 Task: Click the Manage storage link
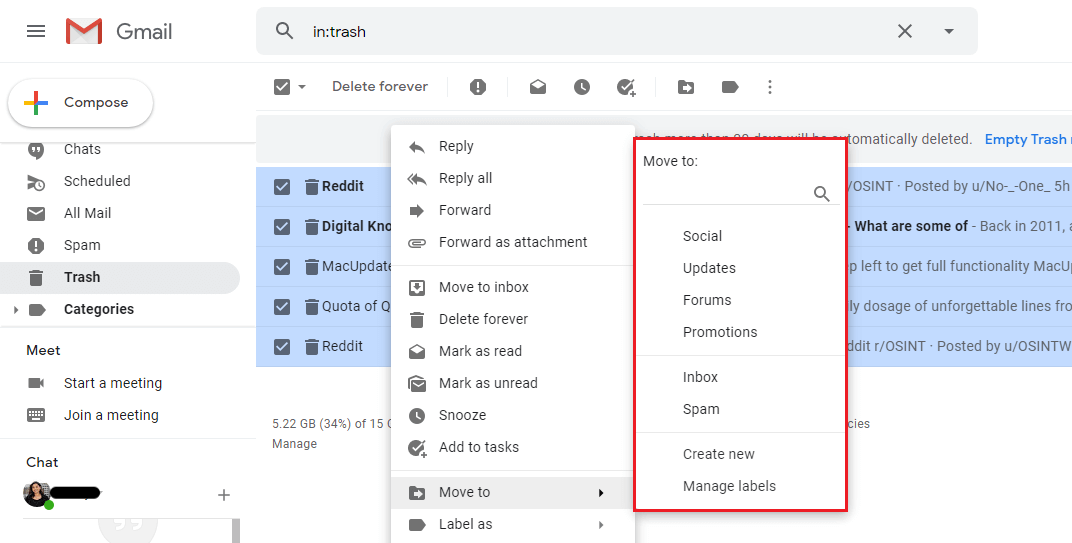coord(295,444)
